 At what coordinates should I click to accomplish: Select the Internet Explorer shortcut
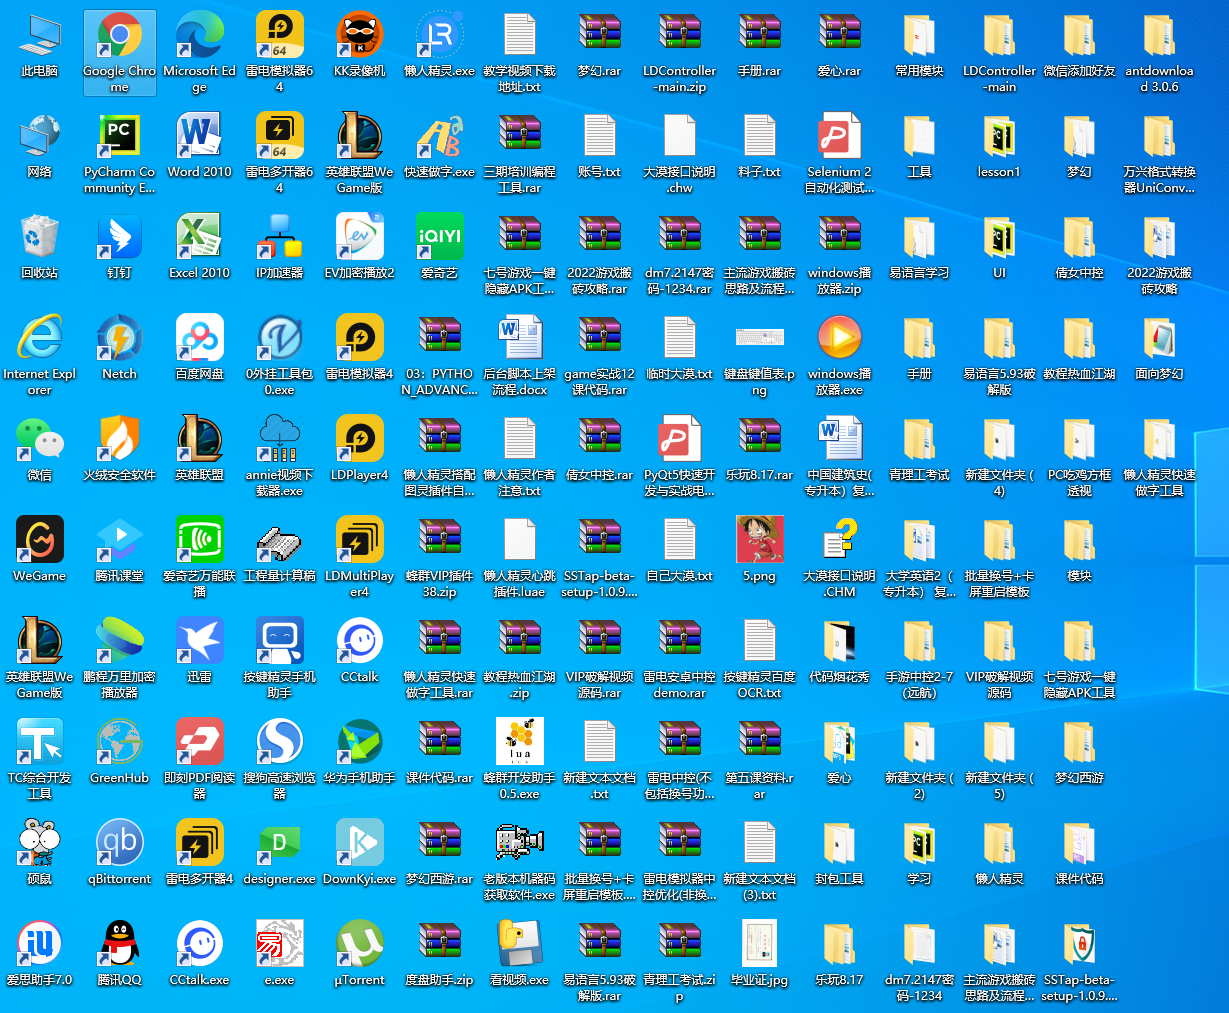click(40, 356)
